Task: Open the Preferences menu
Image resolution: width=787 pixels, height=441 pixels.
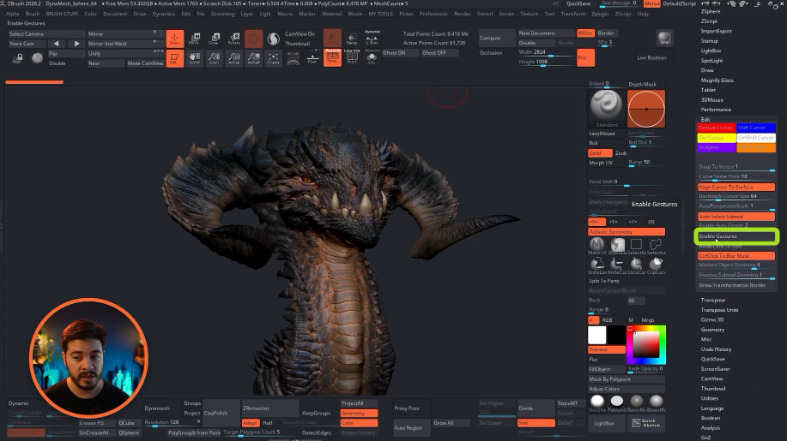Action: pos(433,14)
